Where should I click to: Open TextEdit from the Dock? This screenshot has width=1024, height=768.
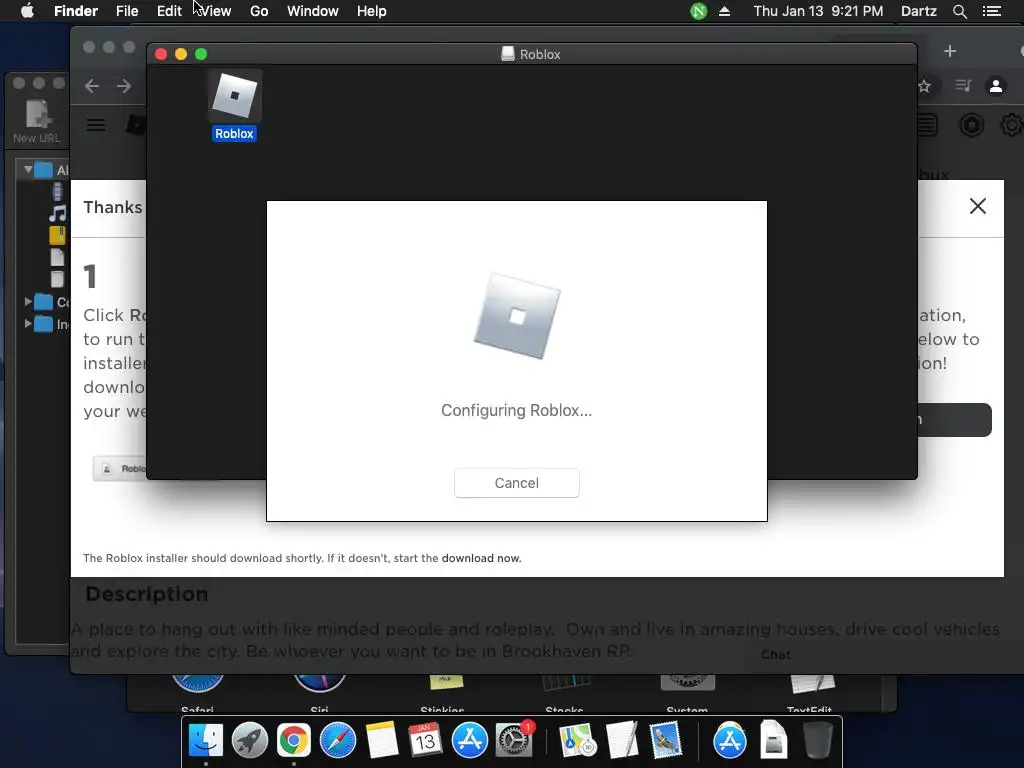pyautogui.click(x=622, y=740)
